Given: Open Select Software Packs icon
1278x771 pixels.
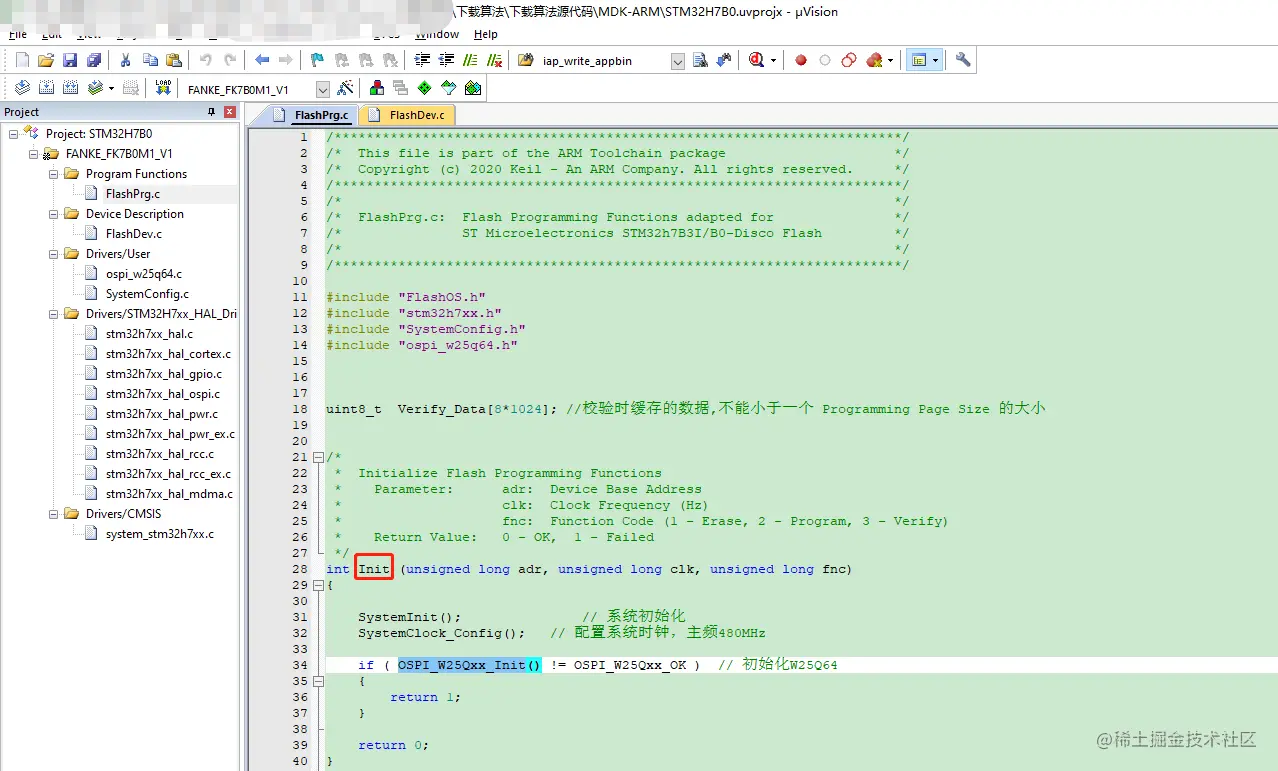Looking at the screenshot, I should coord(449,88).
